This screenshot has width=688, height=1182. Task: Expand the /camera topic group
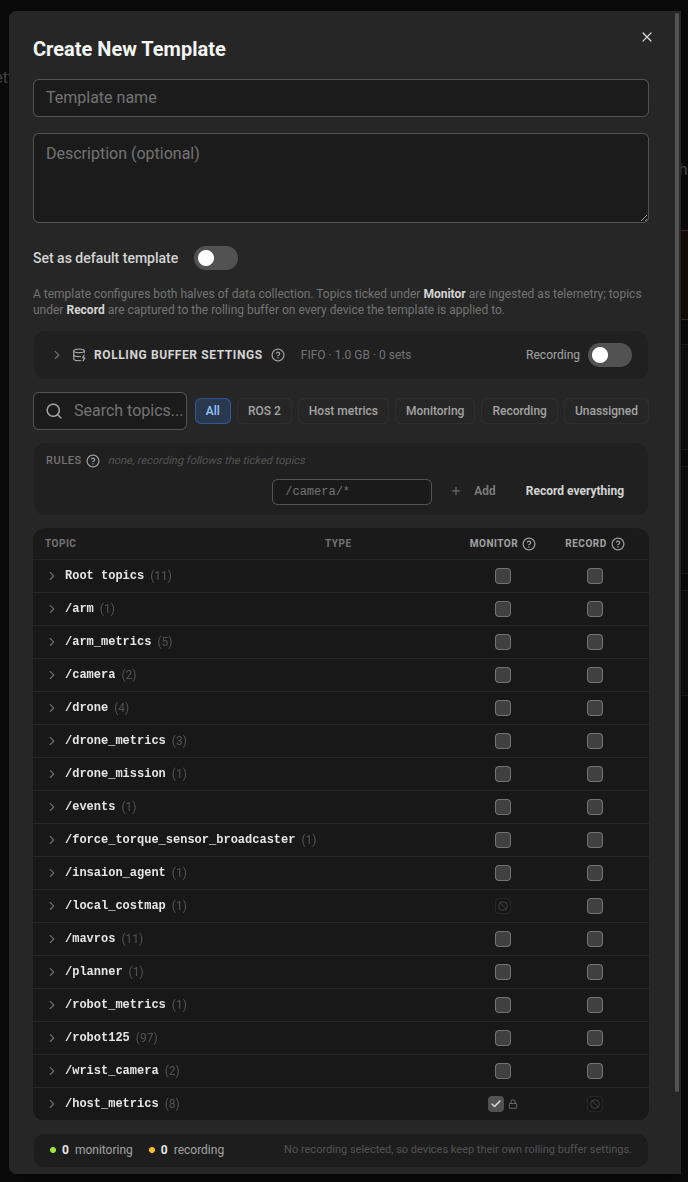pyautogui.click(x=52, y=675)
